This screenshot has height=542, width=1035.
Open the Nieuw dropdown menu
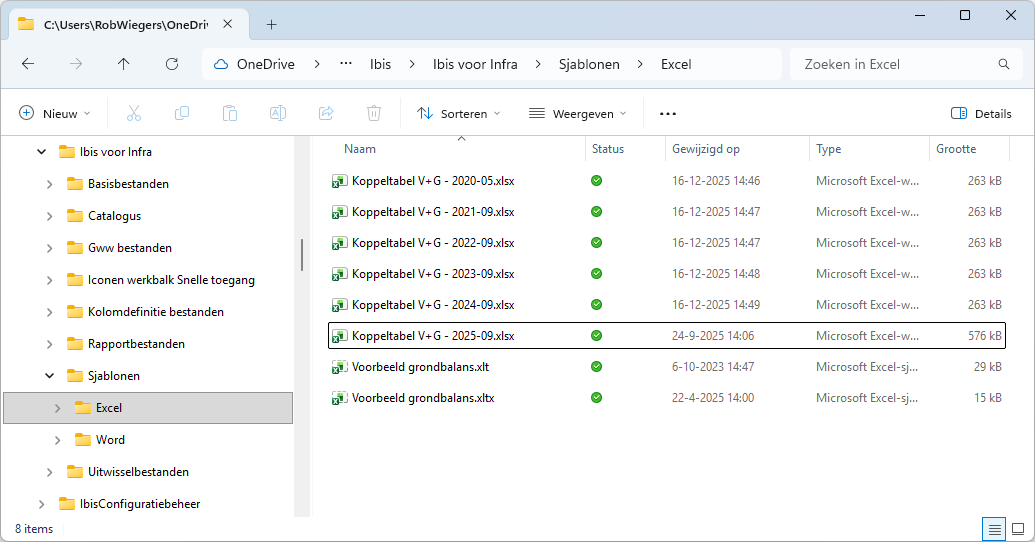(x=54, y=114)
